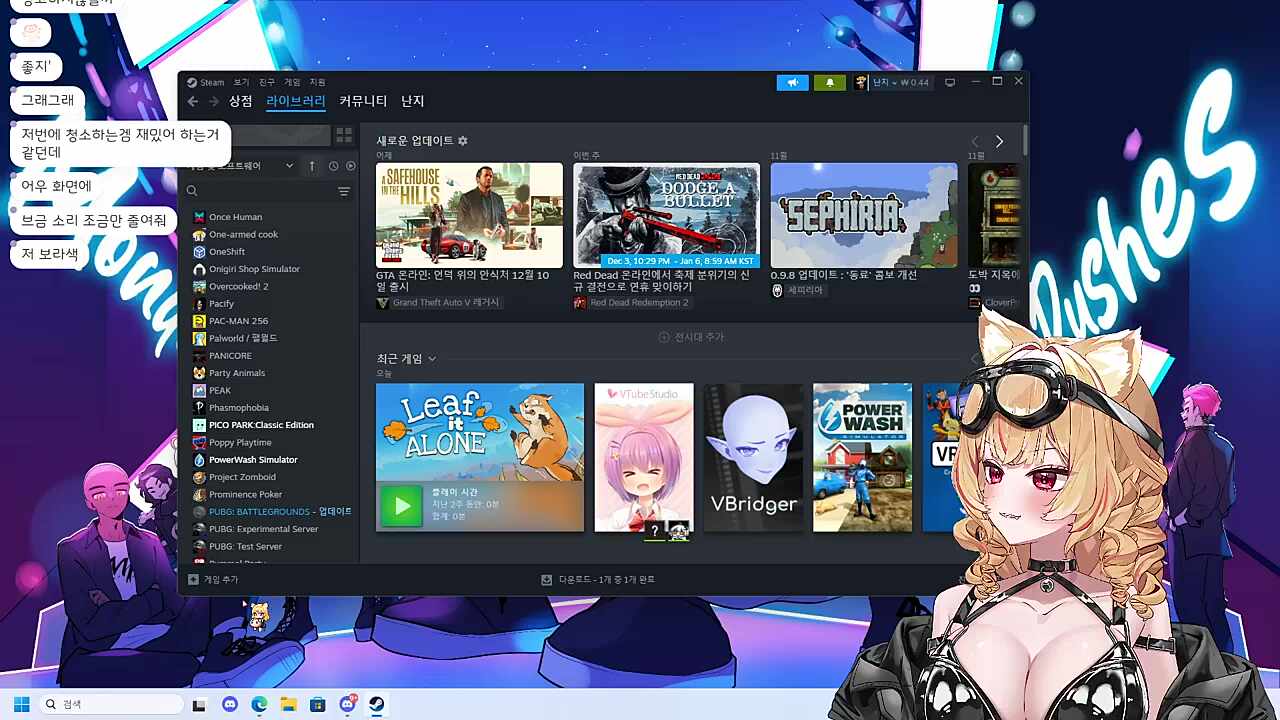Select PowerWash Simulator in game list
1280x720 pixels.
[x=253, y=460]
